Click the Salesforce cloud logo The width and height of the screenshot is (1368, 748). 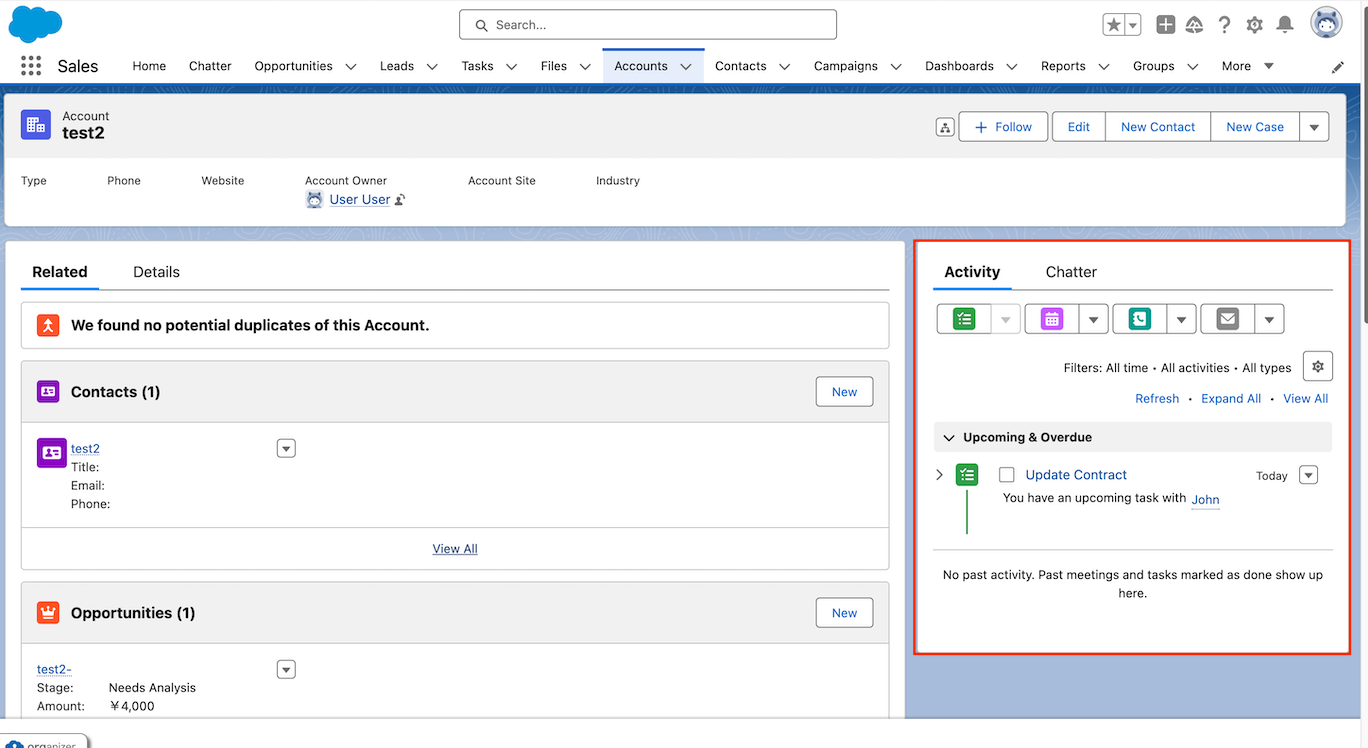35,24
